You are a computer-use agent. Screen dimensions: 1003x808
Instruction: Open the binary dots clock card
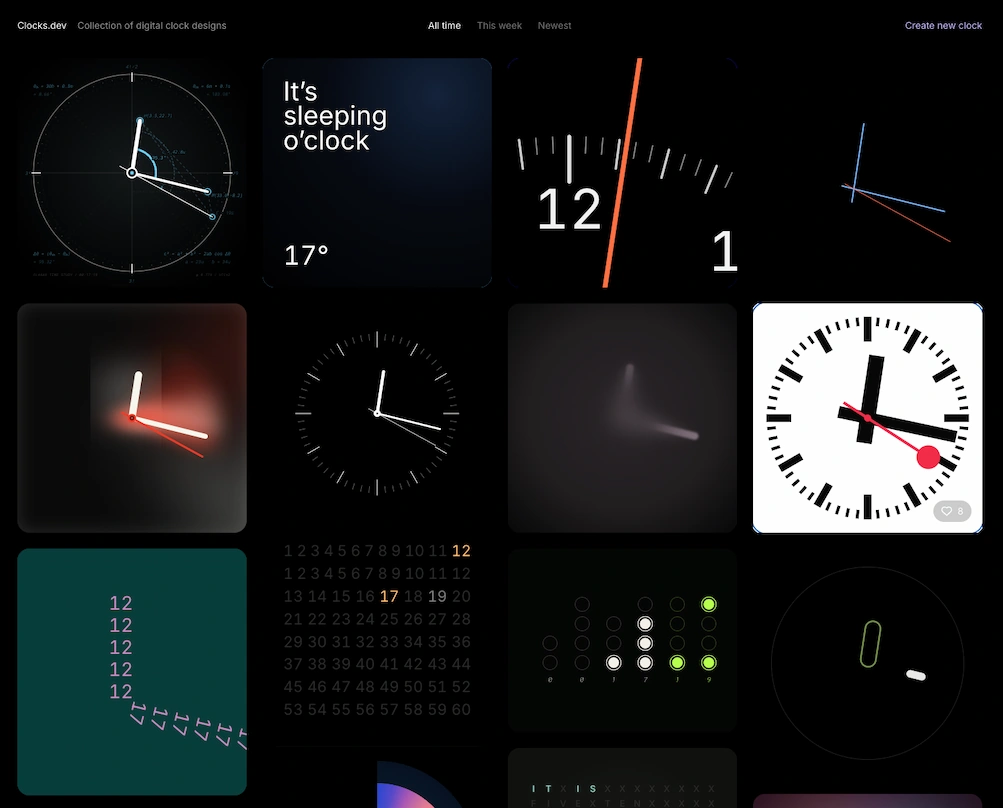pyautogui.click(x=622, y=640)
